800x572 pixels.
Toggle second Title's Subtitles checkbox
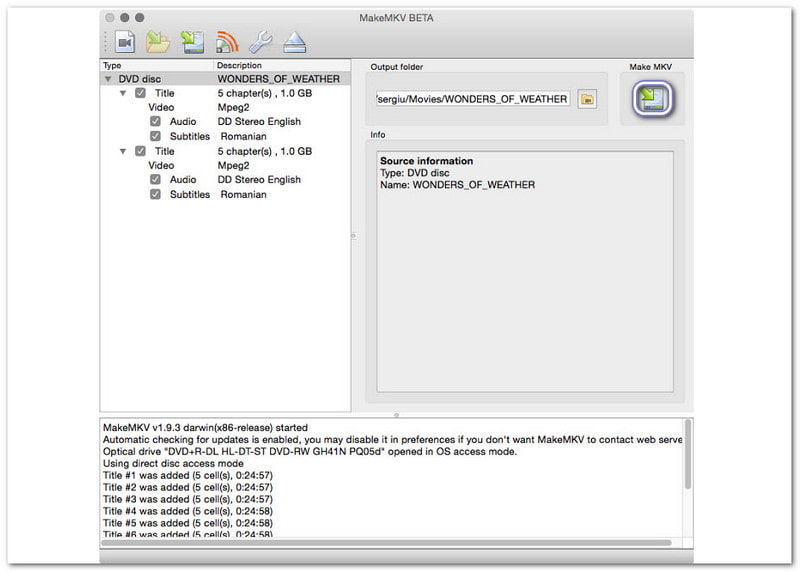click(155, 194)
